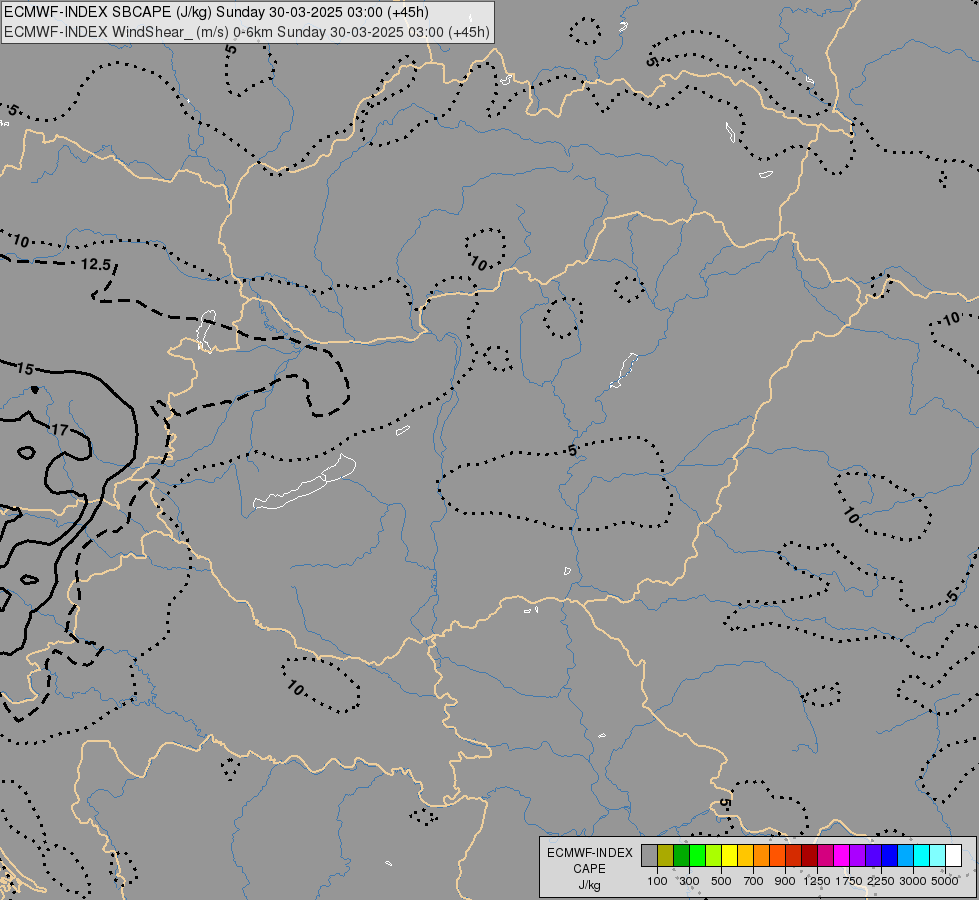The width and height of the screenshot is (979, 900).
Task: Click the 17 contour label
Action: pos(60,430)
